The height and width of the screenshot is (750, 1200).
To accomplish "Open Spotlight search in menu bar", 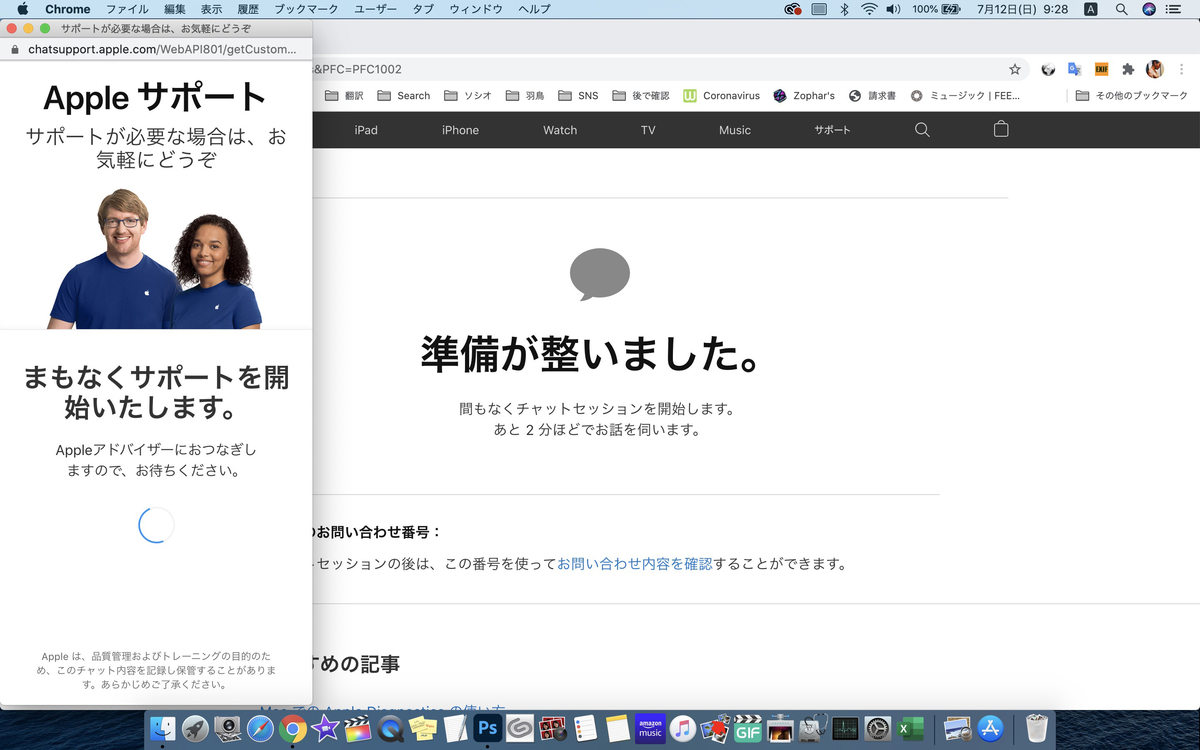I will [x=1121, y=9].
